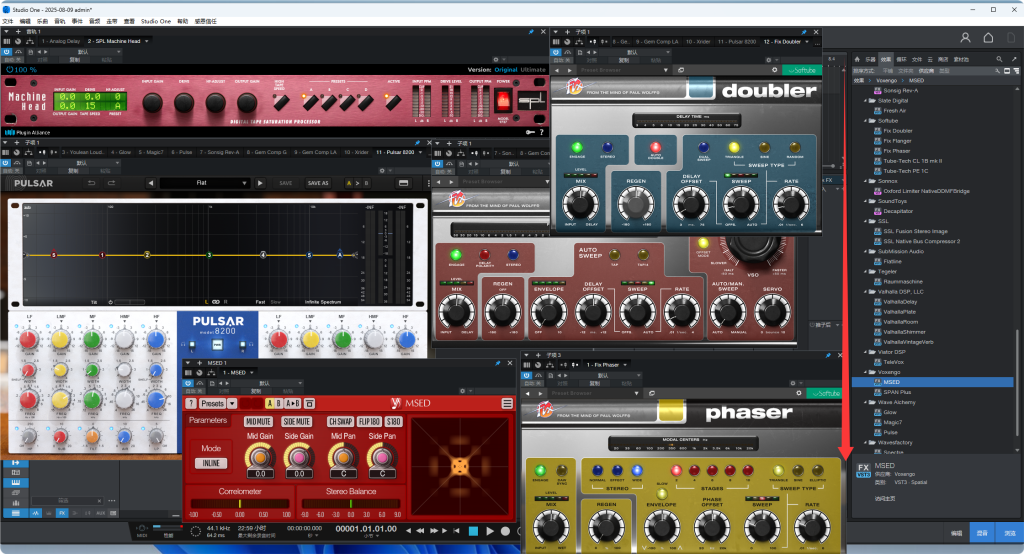Image resolution: width=1024 pixels, height=554 pixels.
Task: Click MSED A▸B copy button
Action: point(293,404)
